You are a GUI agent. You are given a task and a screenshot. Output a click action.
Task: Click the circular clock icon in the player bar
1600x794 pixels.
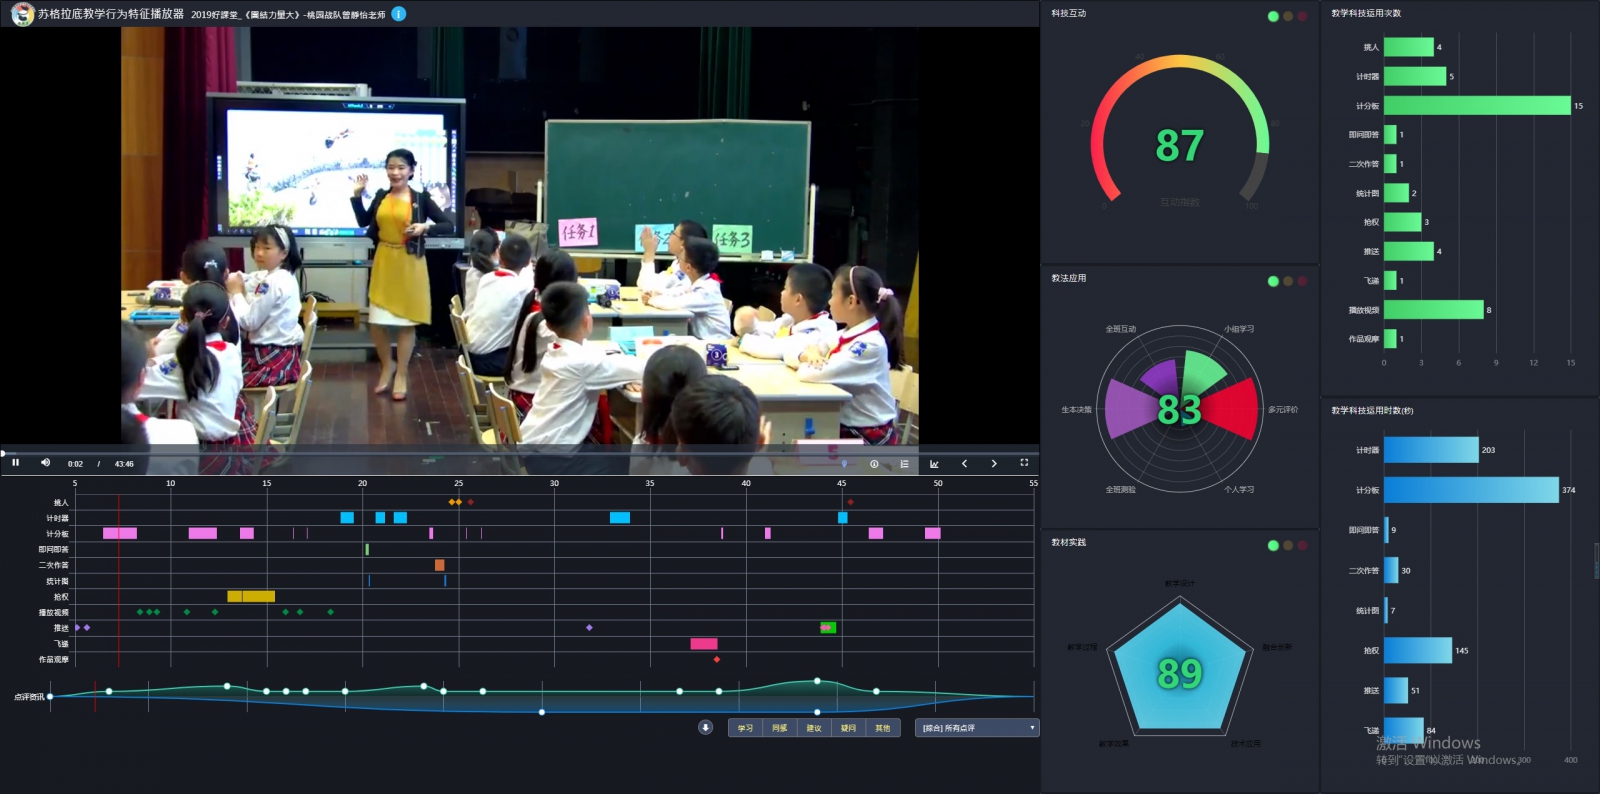coord(874,464)
